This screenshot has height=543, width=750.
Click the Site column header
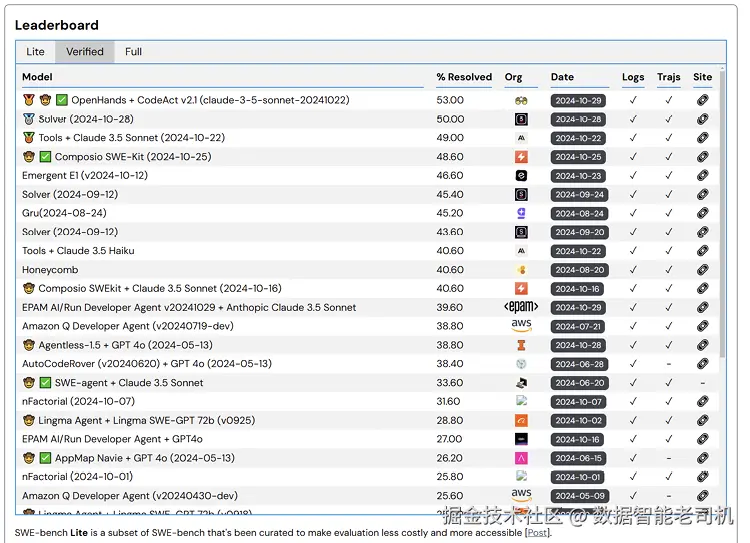702,77
